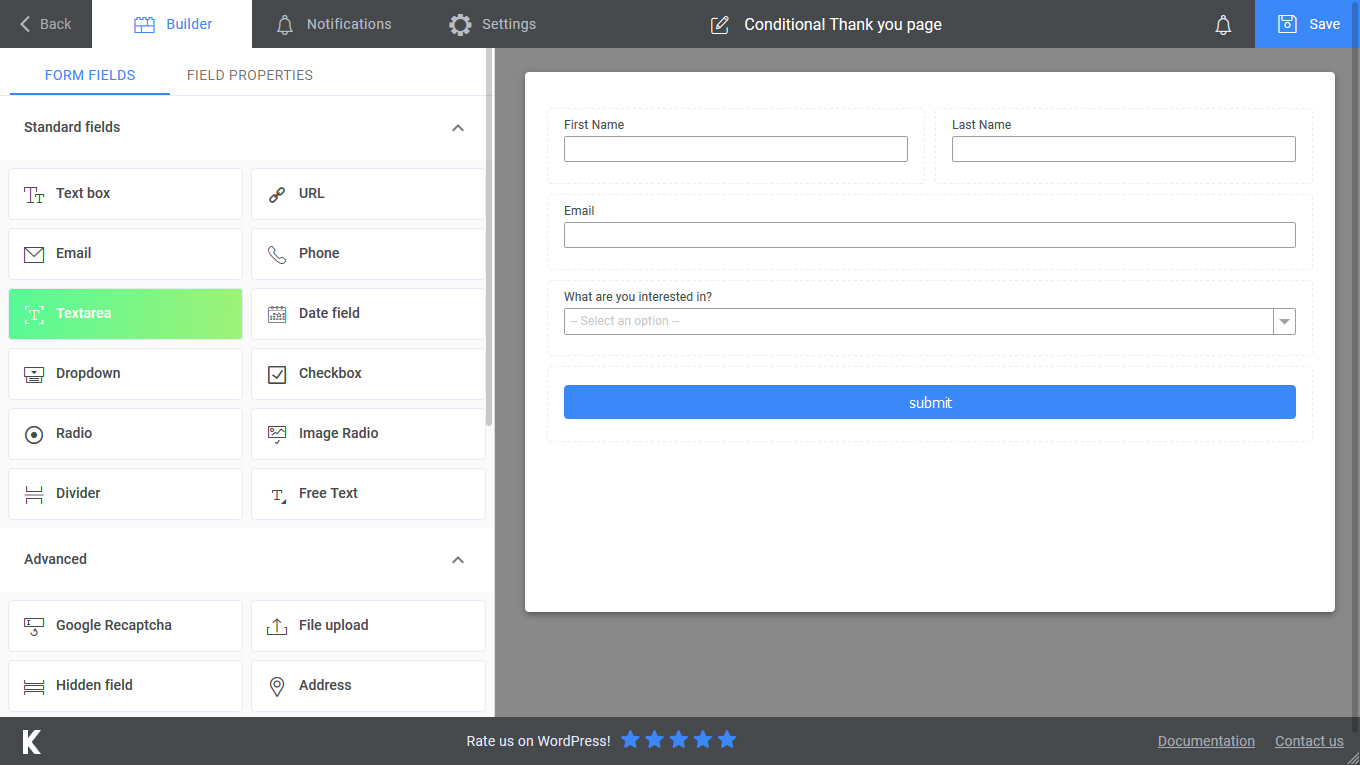
Task: Select the FORM FIELDS tab
Action: pos(90,75)
